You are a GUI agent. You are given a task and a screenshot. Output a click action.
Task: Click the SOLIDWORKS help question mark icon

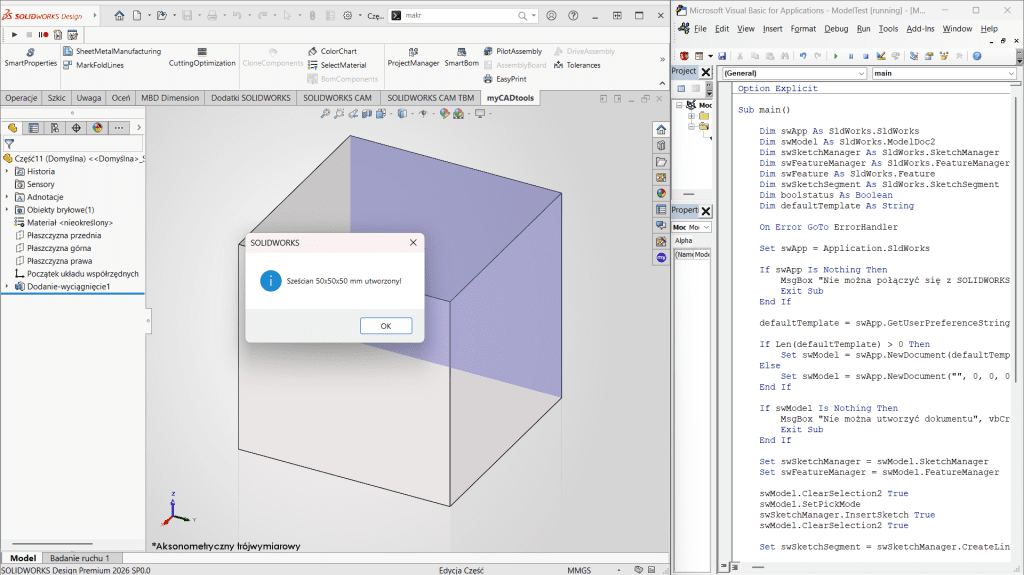click(x=573, y=16)
